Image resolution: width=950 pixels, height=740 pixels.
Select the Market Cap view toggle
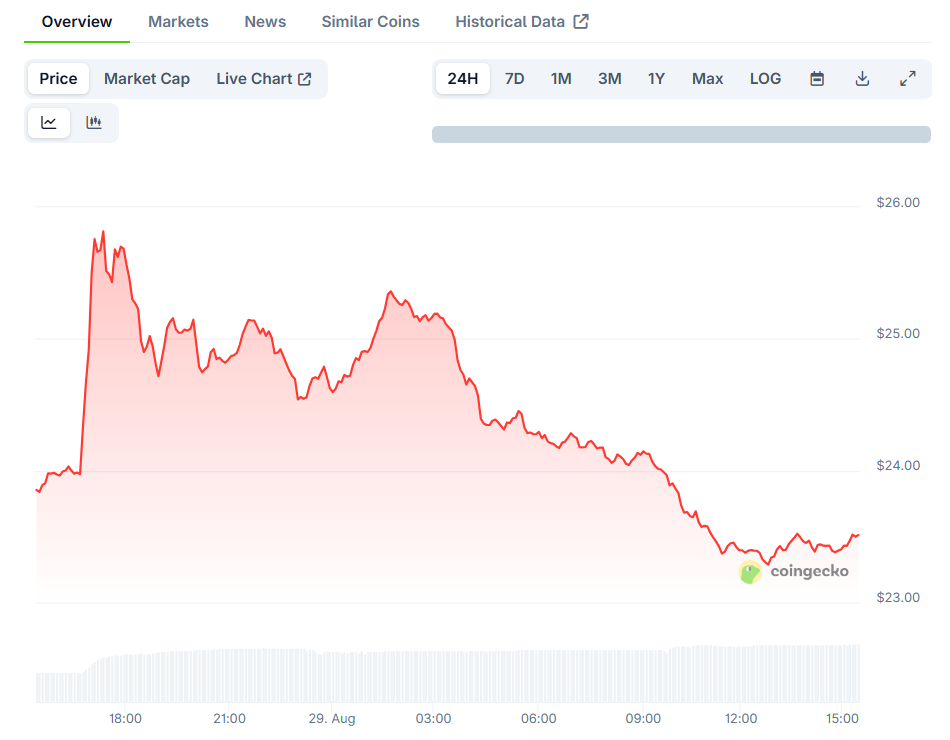(147, 79)
